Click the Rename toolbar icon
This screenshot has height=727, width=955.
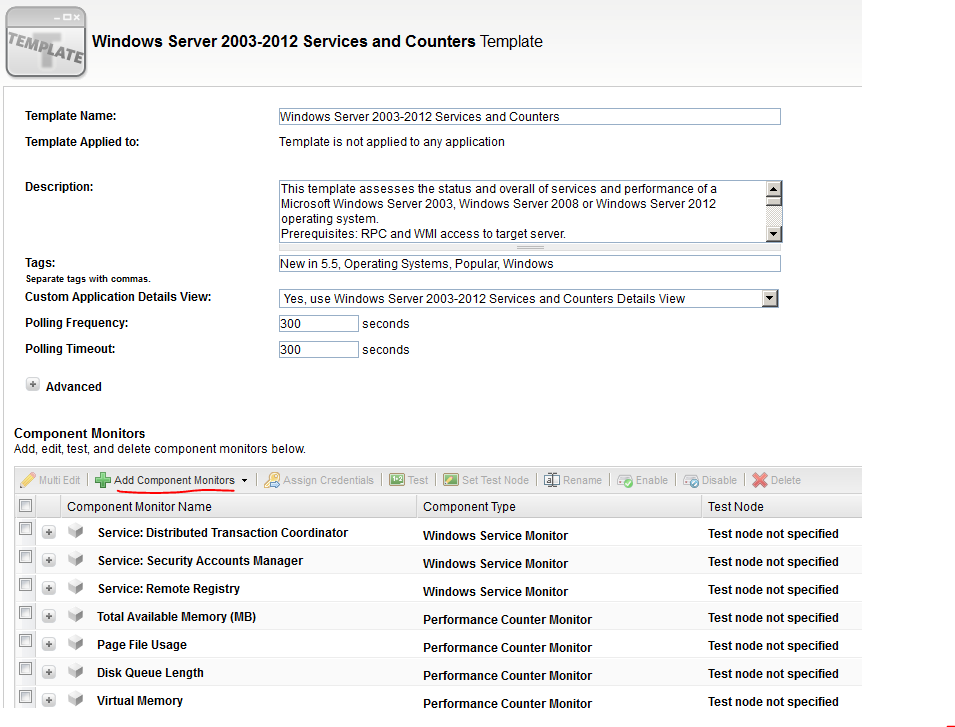click(x=552, y=480)
